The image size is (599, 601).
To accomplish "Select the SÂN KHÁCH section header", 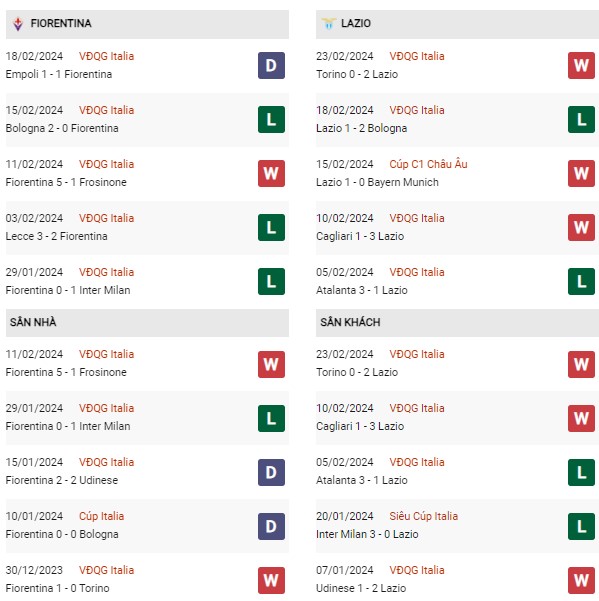I will [457, 323].
